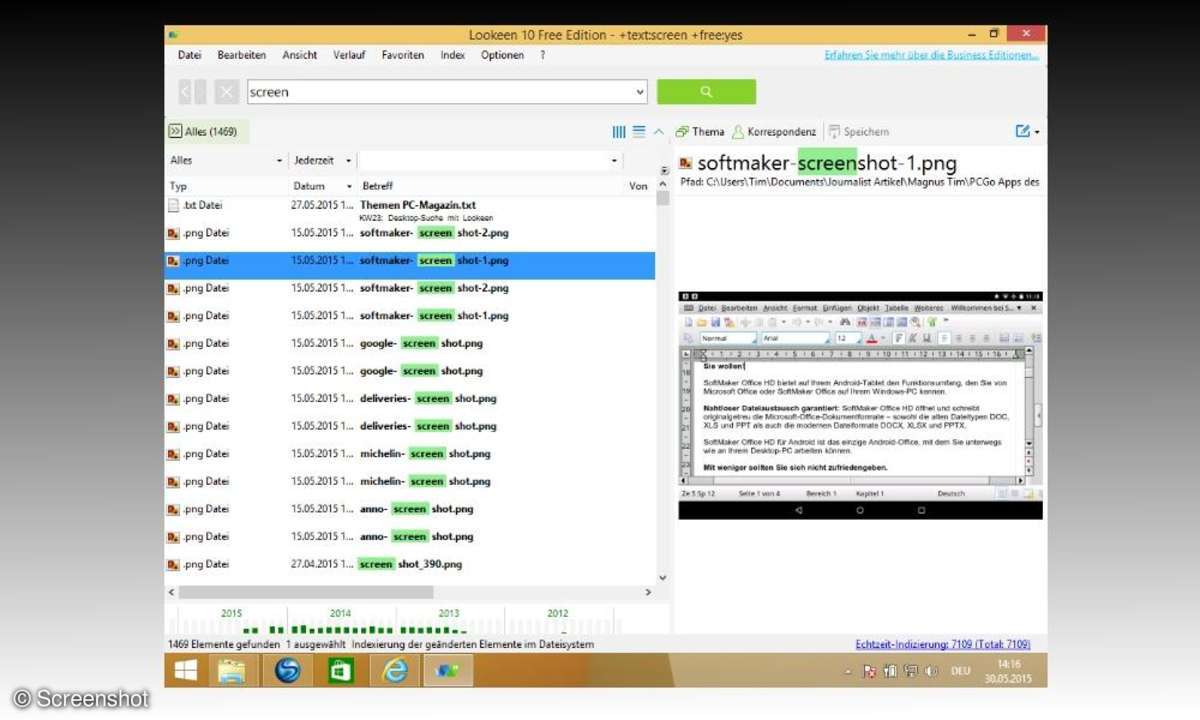
Task: Click the taskbar clock showing 14:16
Action: click(1009, 671)
